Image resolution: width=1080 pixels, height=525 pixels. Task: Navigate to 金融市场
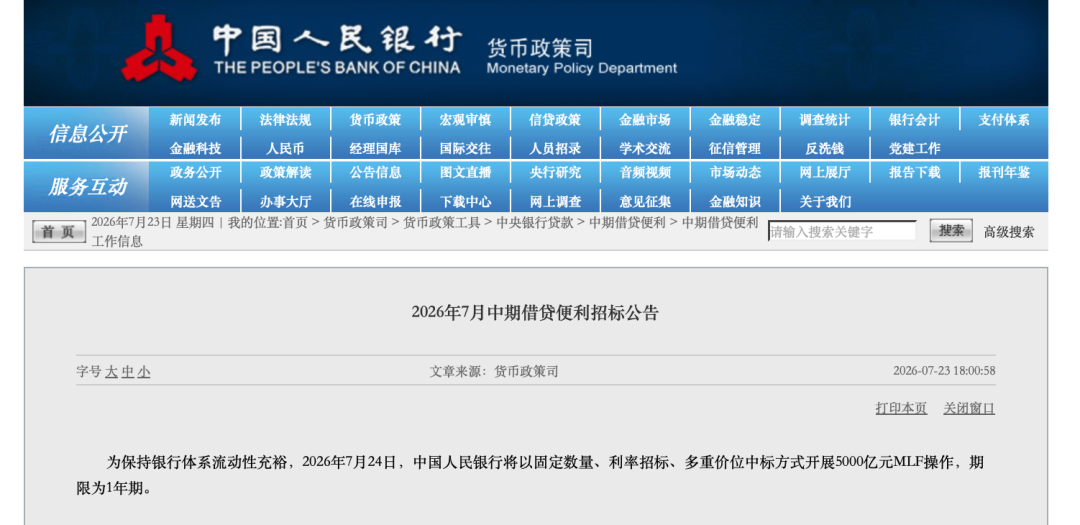pyautogui.click(x=645, y=120)
